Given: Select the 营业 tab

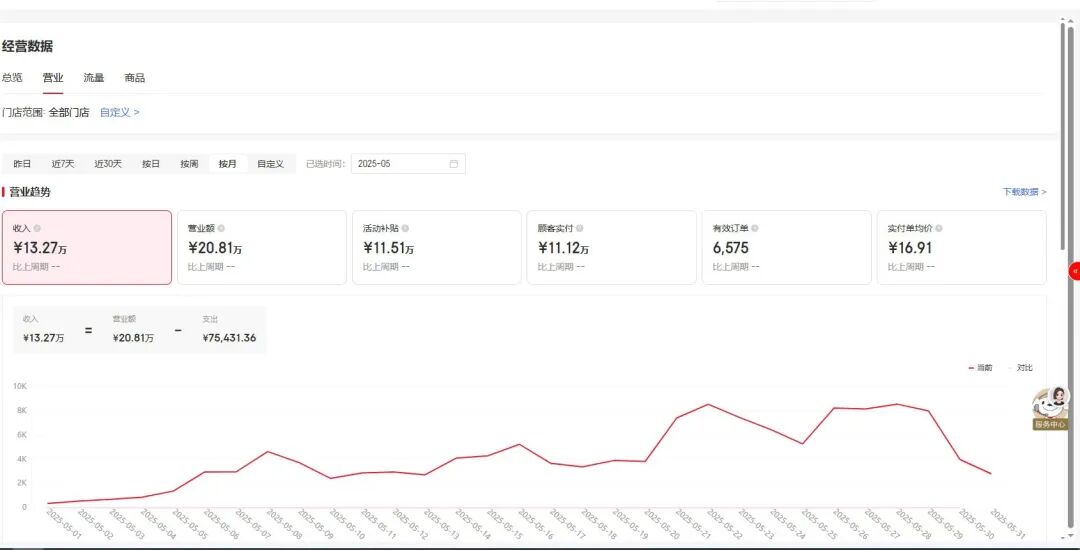Looking at the screenshot, I should pos(53,78).
